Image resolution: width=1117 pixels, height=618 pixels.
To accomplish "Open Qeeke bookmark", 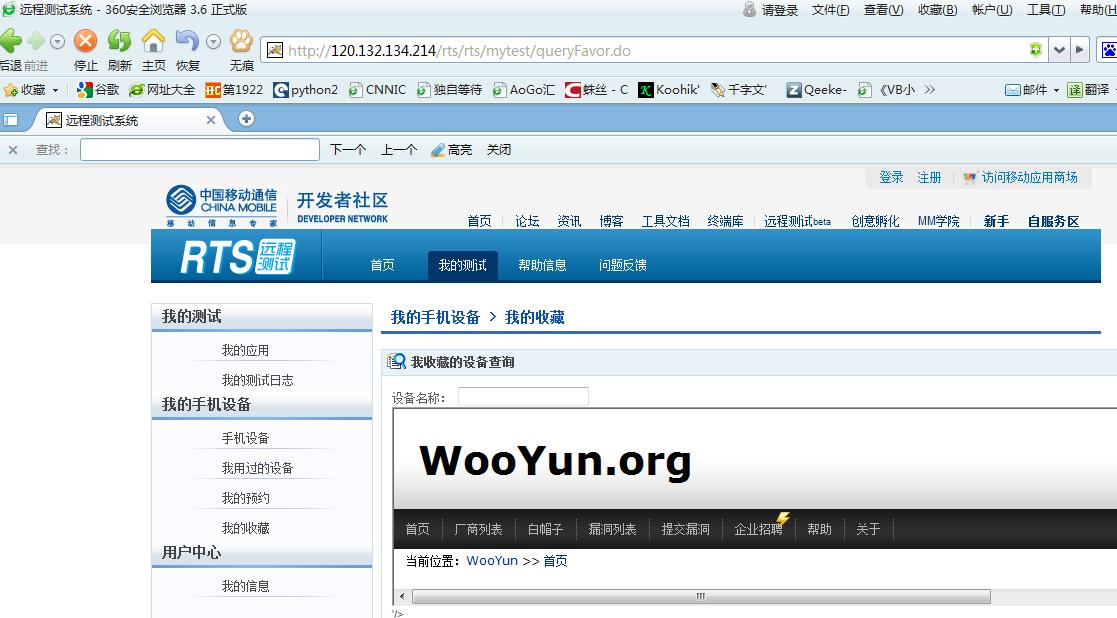I will pos(817,90).
